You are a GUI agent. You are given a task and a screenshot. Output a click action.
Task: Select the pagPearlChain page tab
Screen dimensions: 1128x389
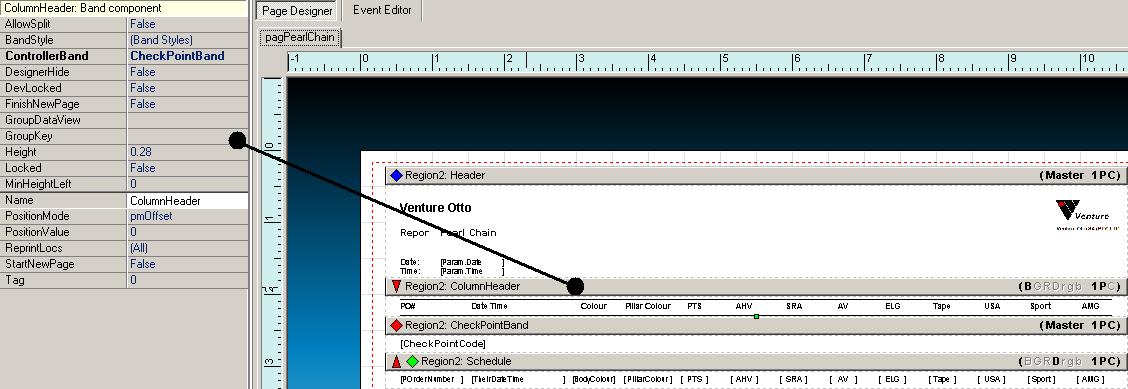coord(300,37)
